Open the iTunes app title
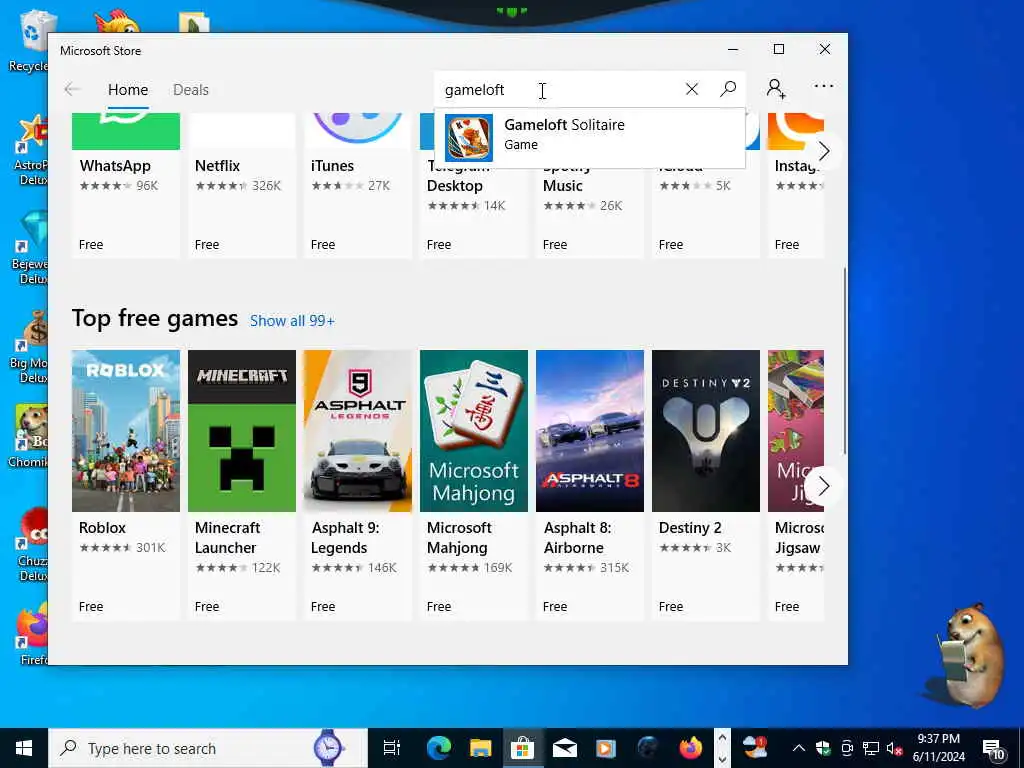Viewport: 1024px width, 768px height. tap(332, 166)
